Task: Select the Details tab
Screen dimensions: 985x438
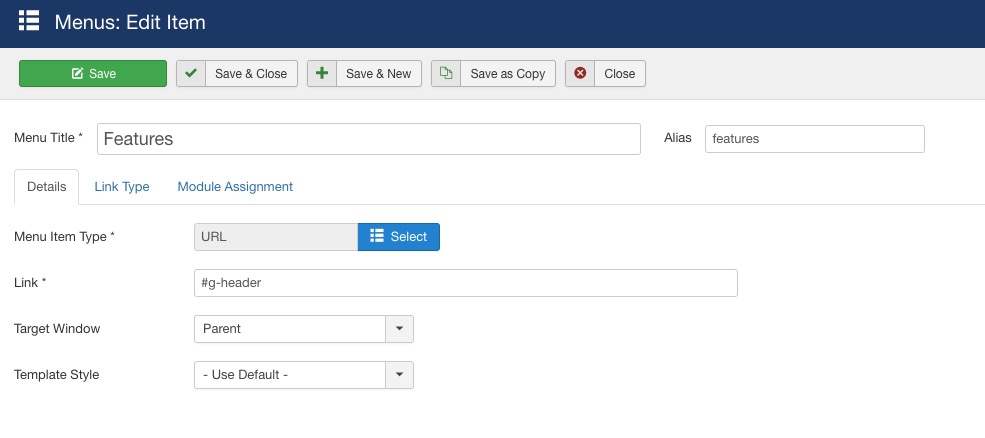Action: [46, 187]
